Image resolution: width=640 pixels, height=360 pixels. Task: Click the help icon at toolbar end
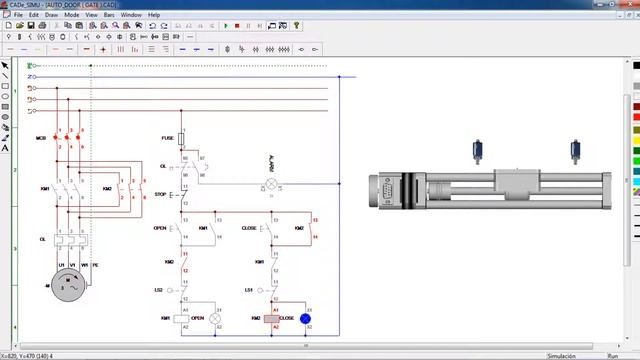(297, 26)
